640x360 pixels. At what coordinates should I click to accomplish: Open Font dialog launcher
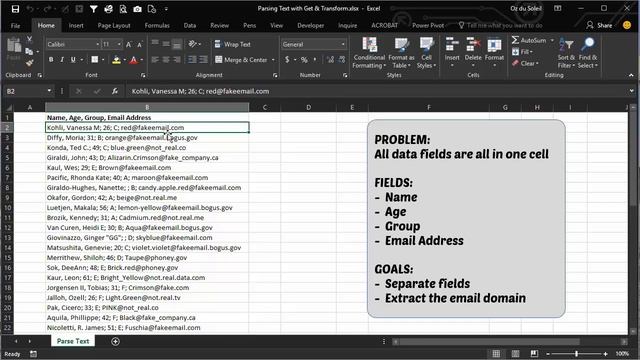tap(143, 75)
